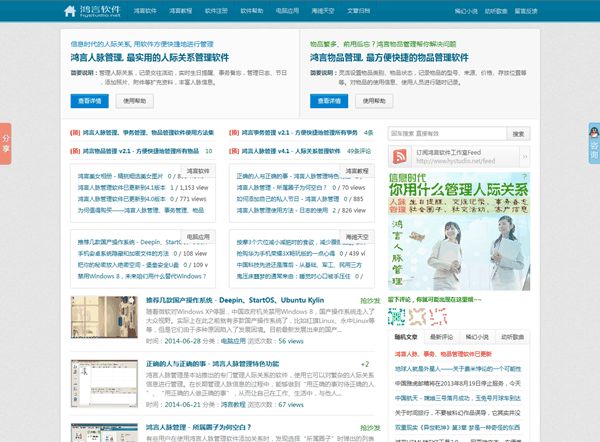
Task: Open 文章归档 in the top navigation
Action: pyautogui.click(x=359, y=11)
